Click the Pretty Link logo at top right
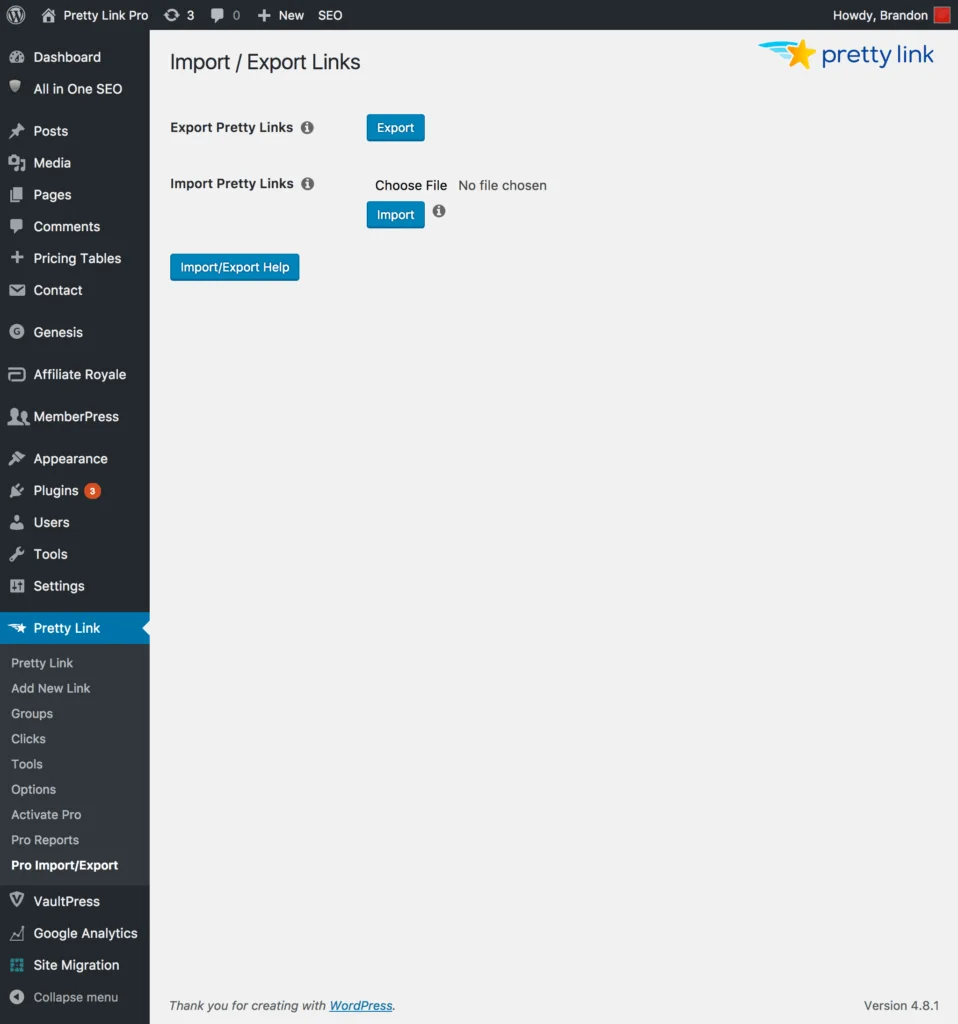Viewport: 958px width, 1024px height. pyautogui.click(x=846, y=56)
